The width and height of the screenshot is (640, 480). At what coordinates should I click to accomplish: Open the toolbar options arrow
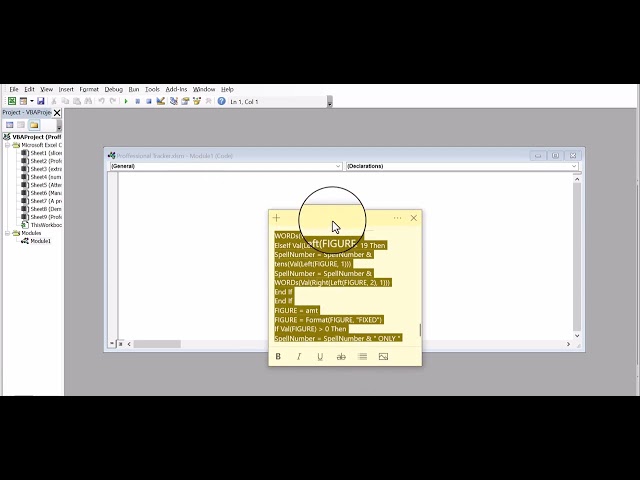click(x=330, y=102)
